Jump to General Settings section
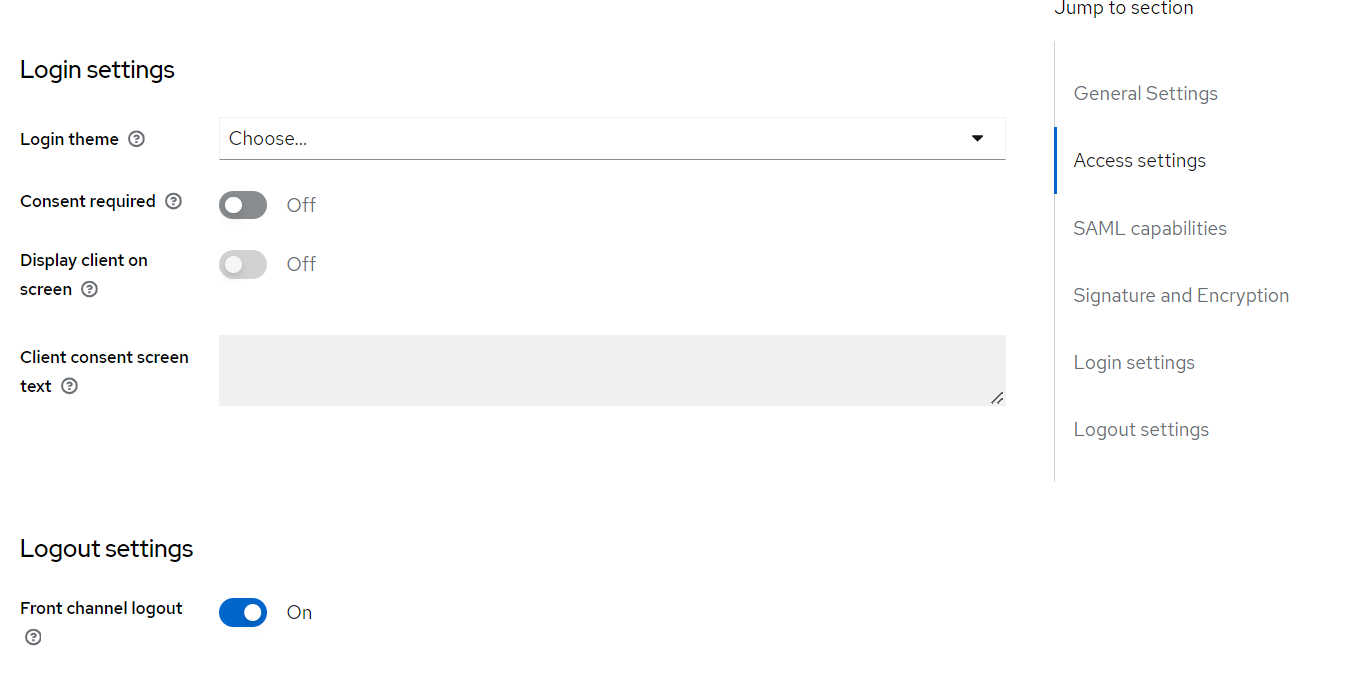The image size is (1354, 690). click(1145, 94)
